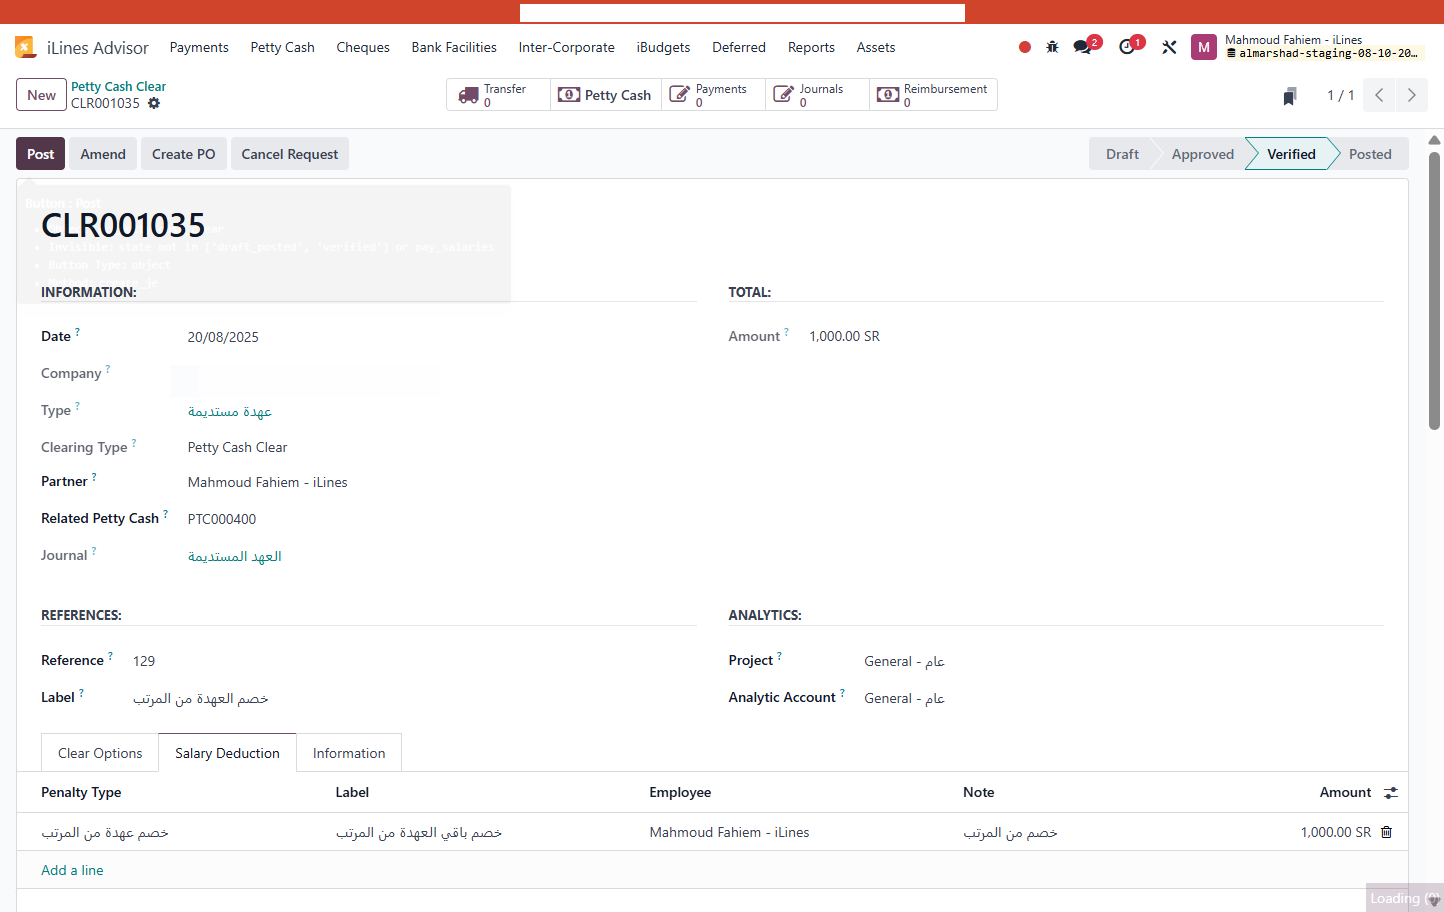Open the Assets menu
The width and height of the screenshot is (1444, 912).
(x=876, y=47)
